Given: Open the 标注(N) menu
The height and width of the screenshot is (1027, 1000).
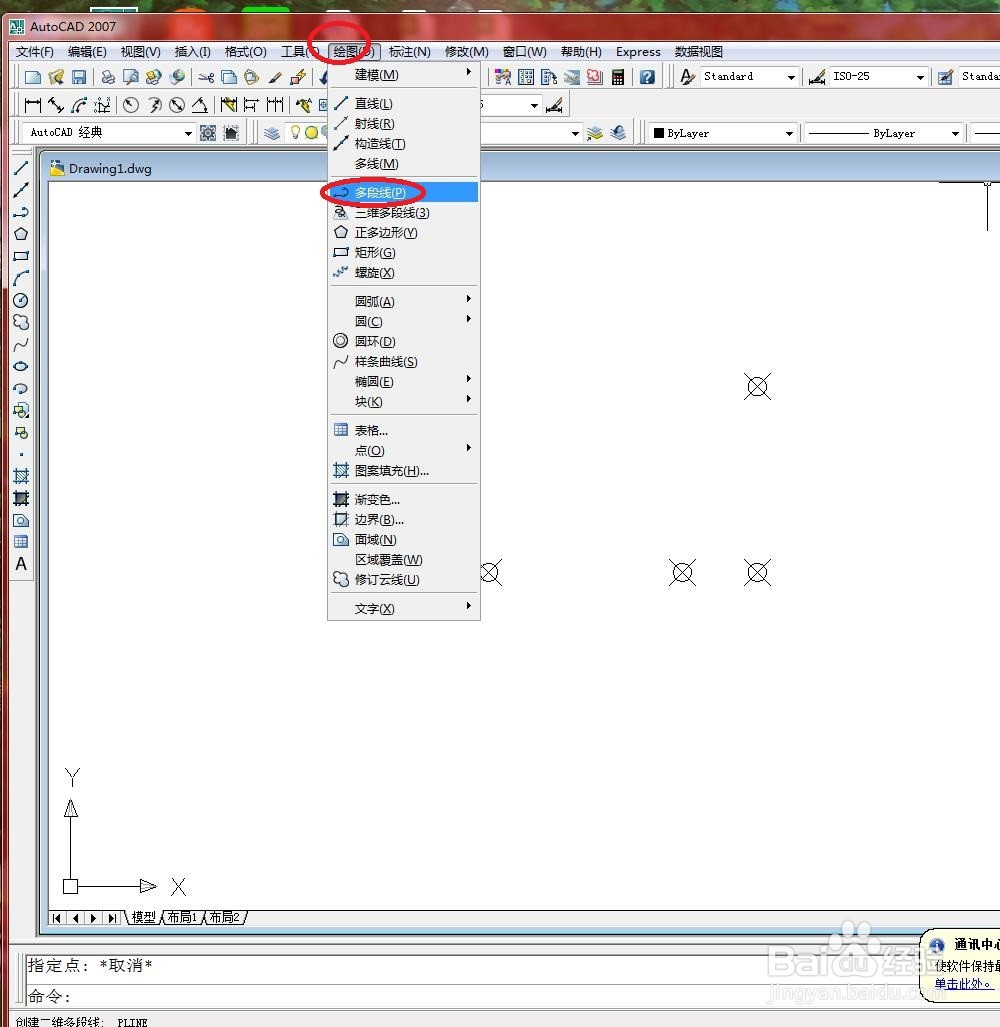Looking at the screenshot, I should [409, 52].
